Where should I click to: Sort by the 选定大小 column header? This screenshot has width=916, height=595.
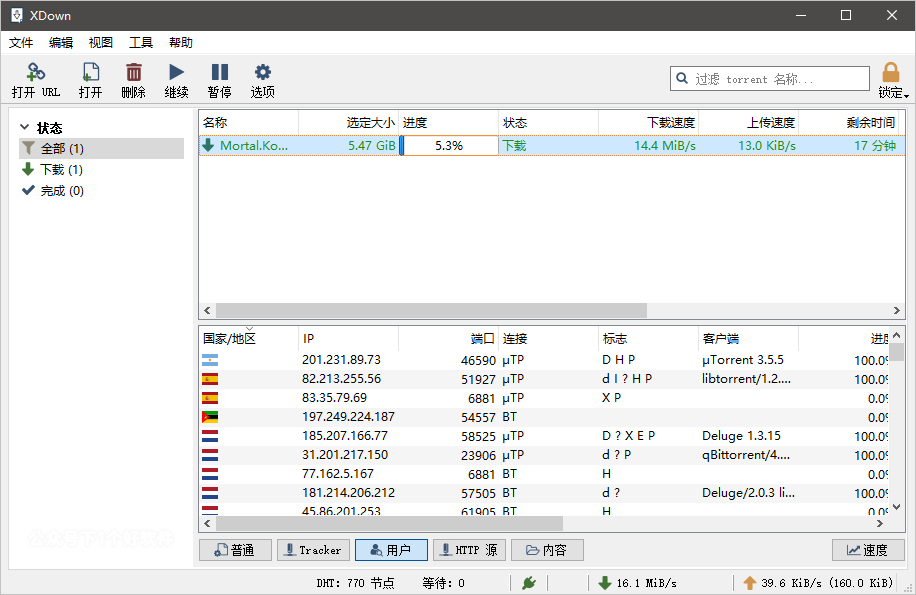pyautogui.click(x=349, y=123)
